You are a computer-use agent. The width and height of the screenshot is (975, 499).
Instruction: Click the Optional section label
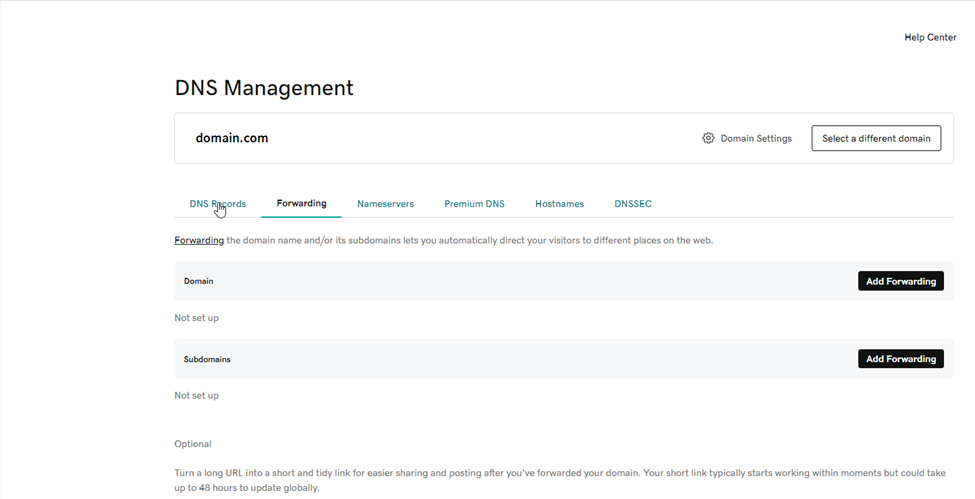tap(193, 444)
